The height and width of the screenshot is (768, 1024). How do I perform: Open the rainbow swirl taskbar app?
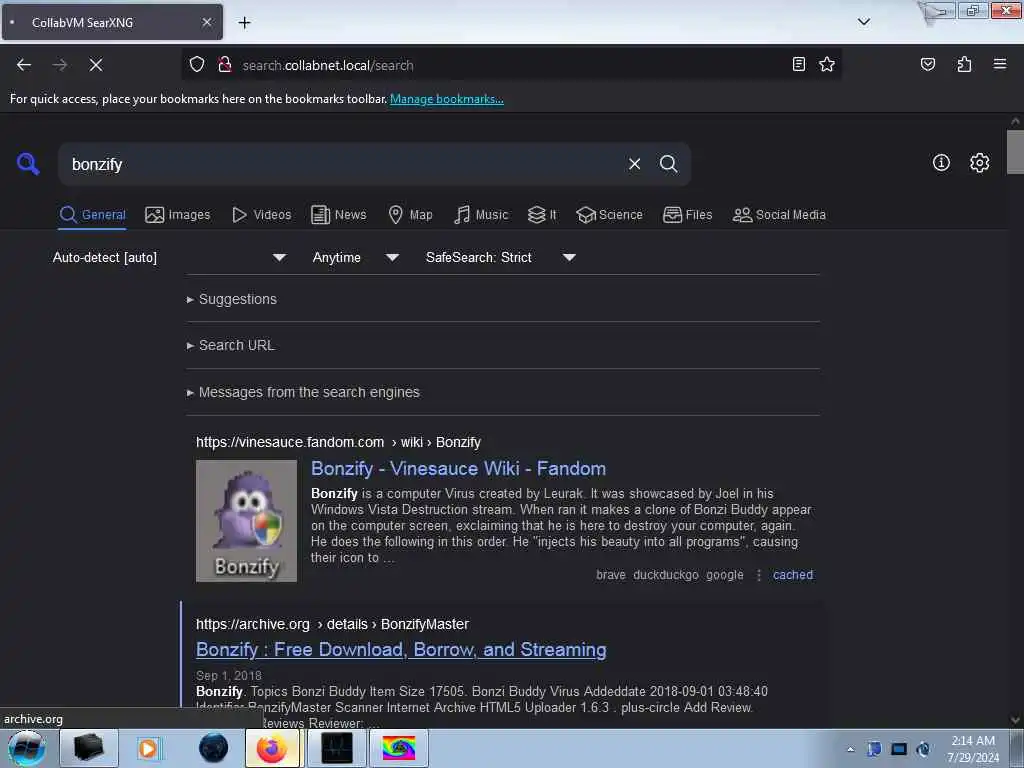pyautogui.click(x=399, y=748)
